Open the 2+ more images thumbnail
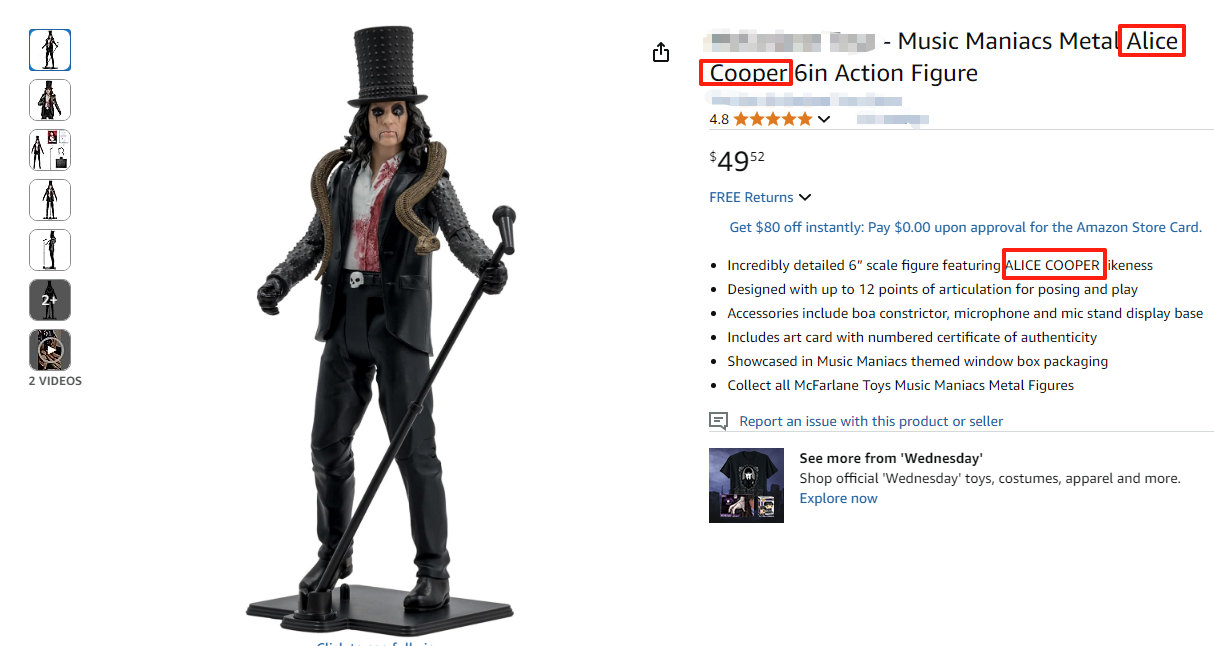This screenshot has height=646, width=1214. pos(50,300)
